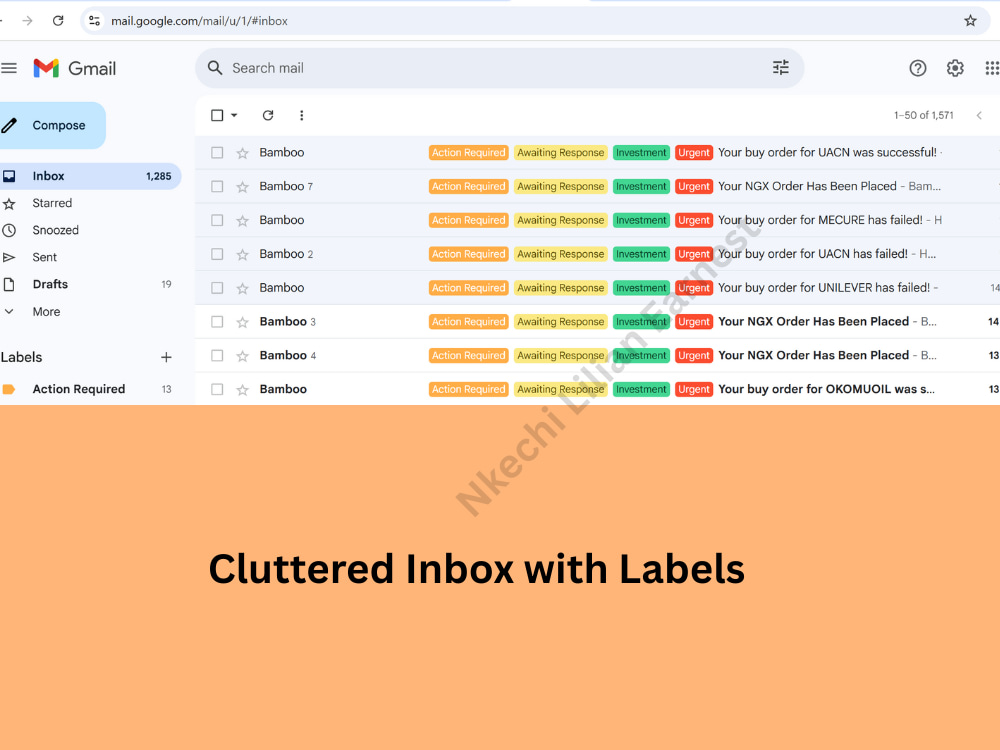
Task: Star the UACN has failed email
Action: (242, 254)
